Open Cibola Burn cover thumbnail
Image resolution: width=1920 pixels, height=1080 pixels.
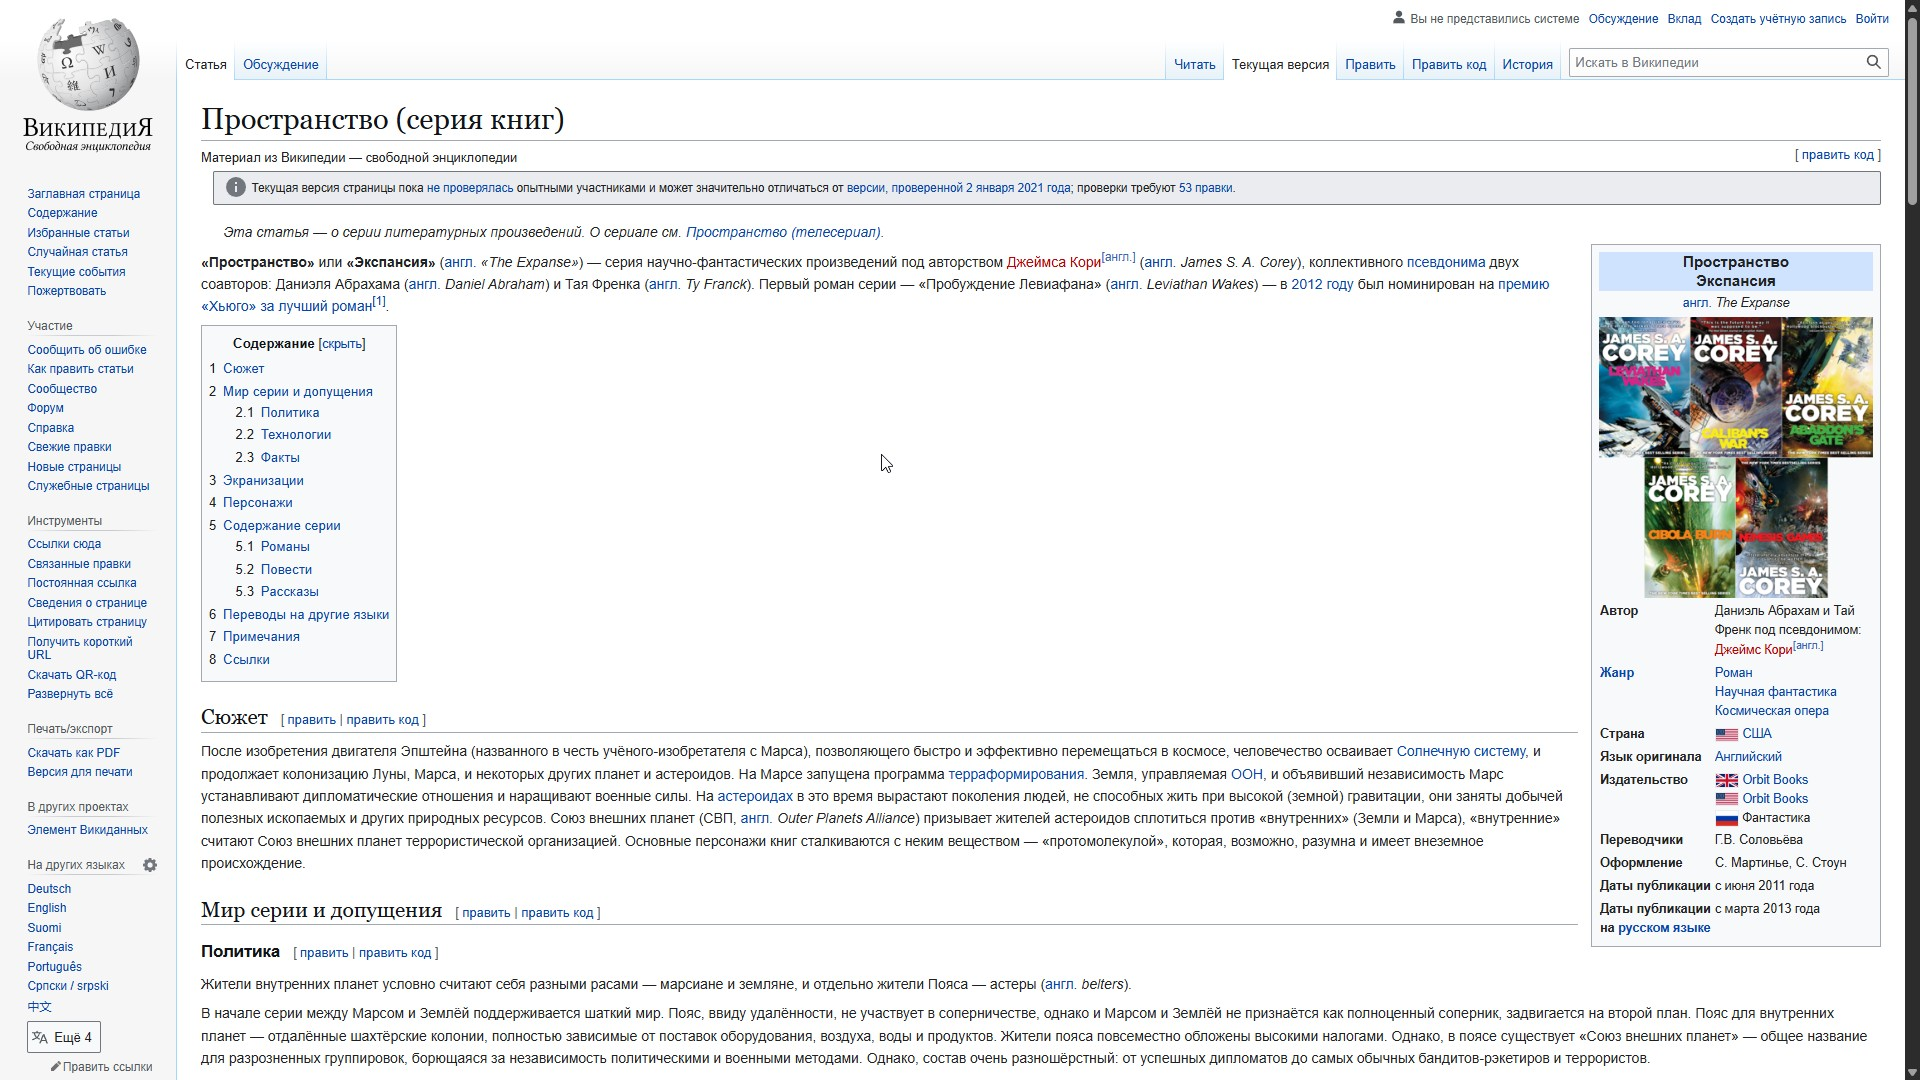tap(1690, 527)
